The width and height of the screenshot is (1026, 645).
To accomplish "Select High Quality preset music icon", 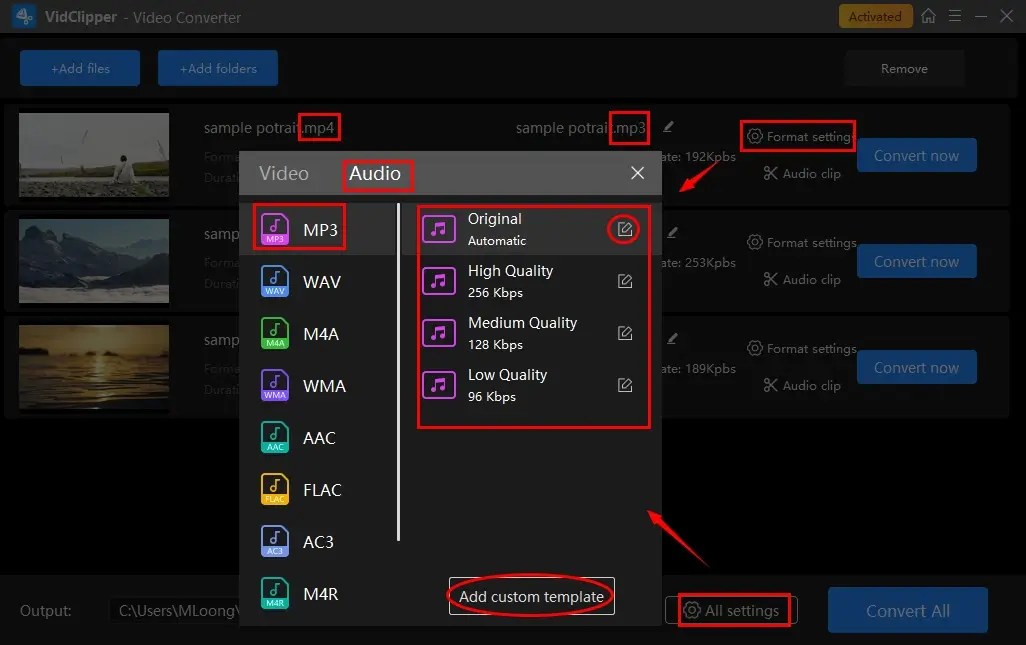I will point(438,281).
